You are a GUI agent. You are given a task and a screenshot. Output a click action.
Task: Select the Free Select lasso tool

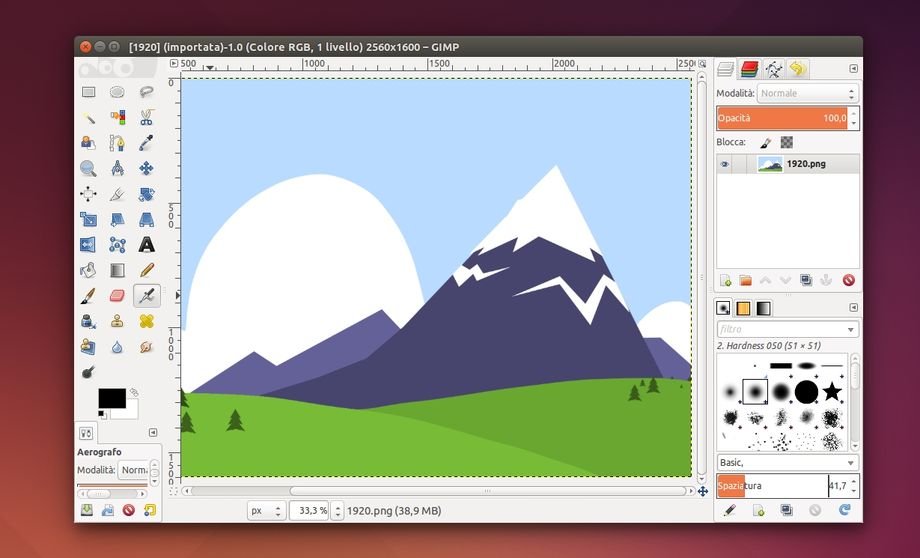click(146, 92)
